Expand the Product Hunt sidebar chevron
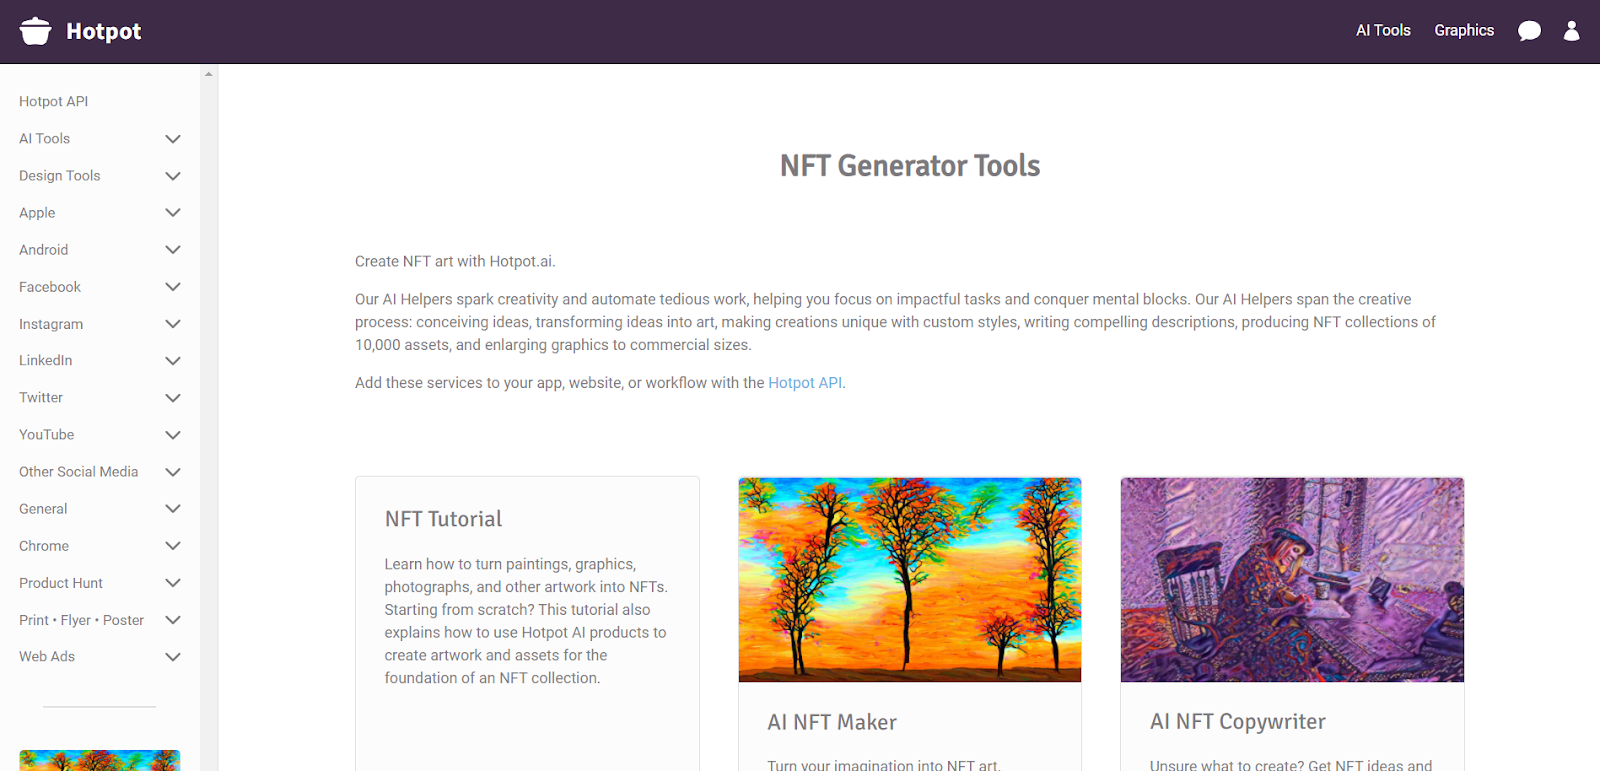 pos(173,583)
